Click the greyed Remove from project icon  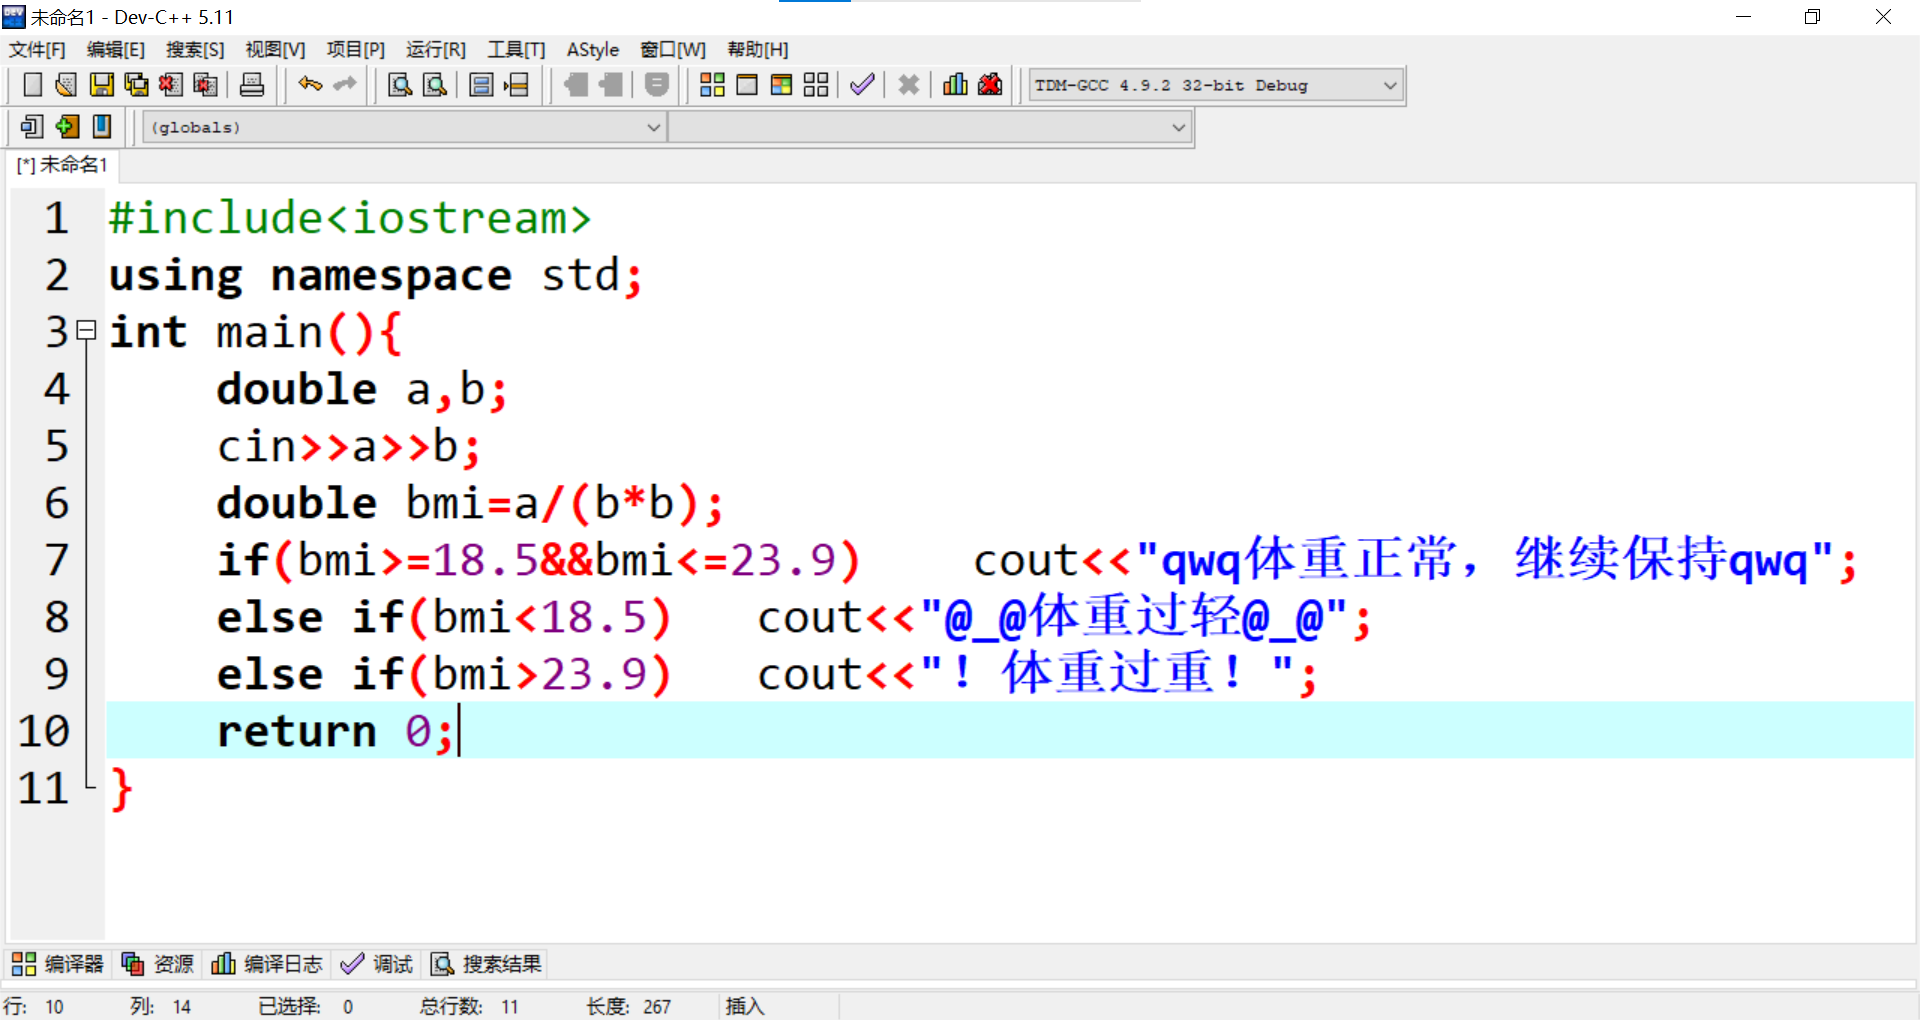coord(610,85)
